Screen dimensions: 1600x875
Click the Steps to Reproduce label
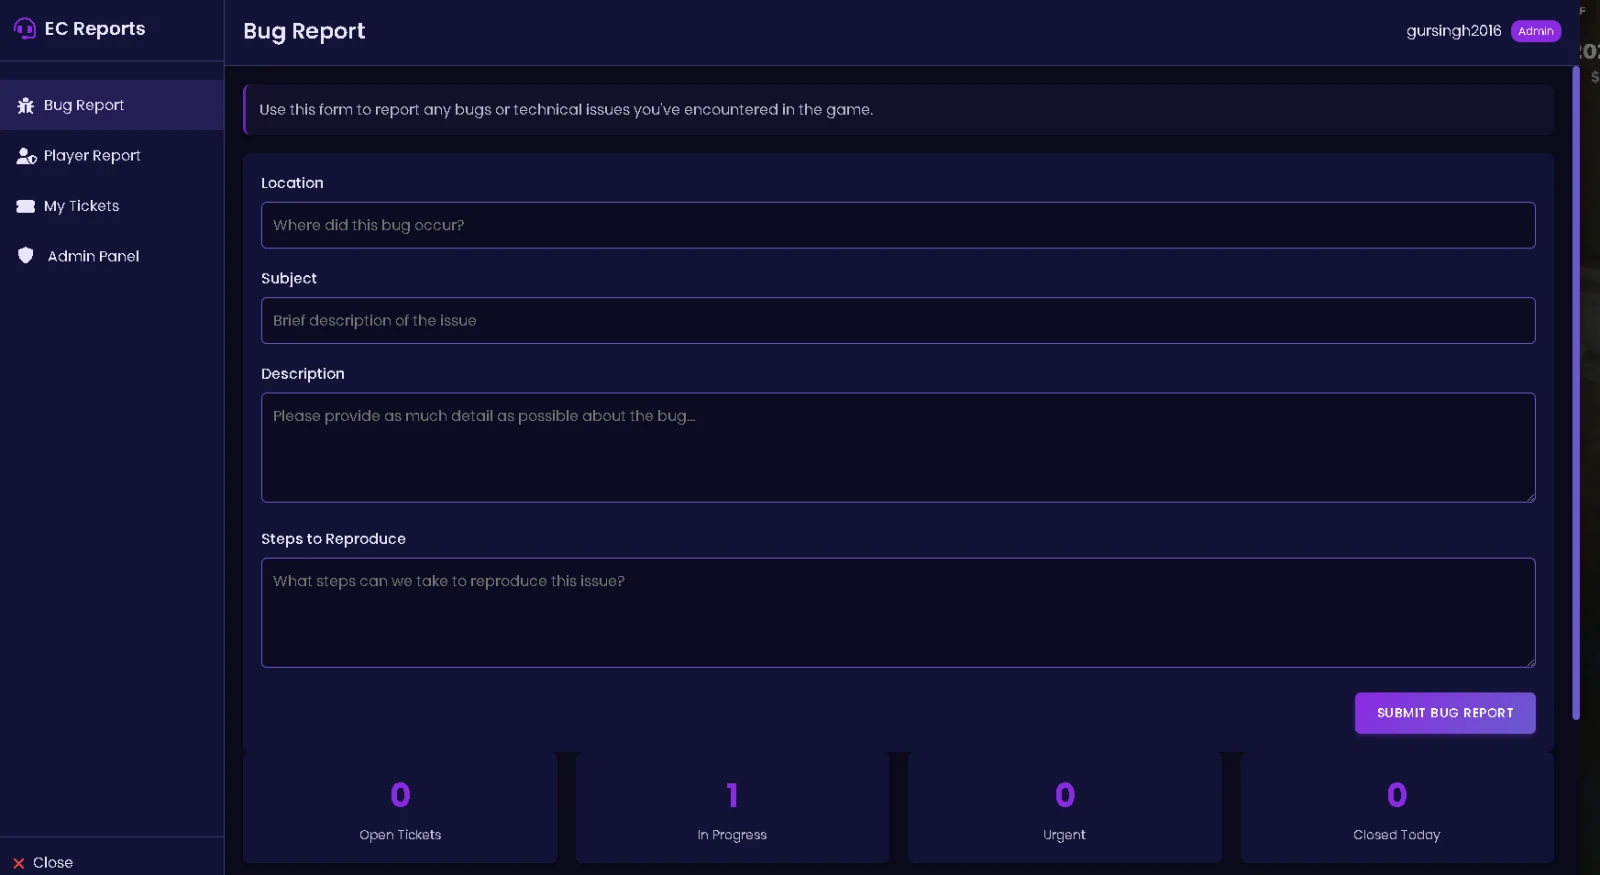click(333, 539)
